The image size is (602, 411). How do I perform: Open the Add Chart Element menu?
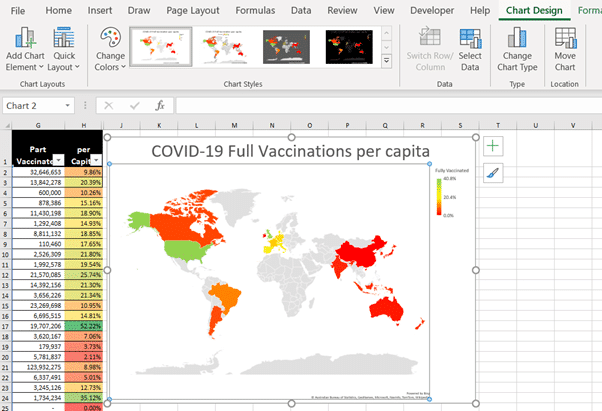[25, 49]
